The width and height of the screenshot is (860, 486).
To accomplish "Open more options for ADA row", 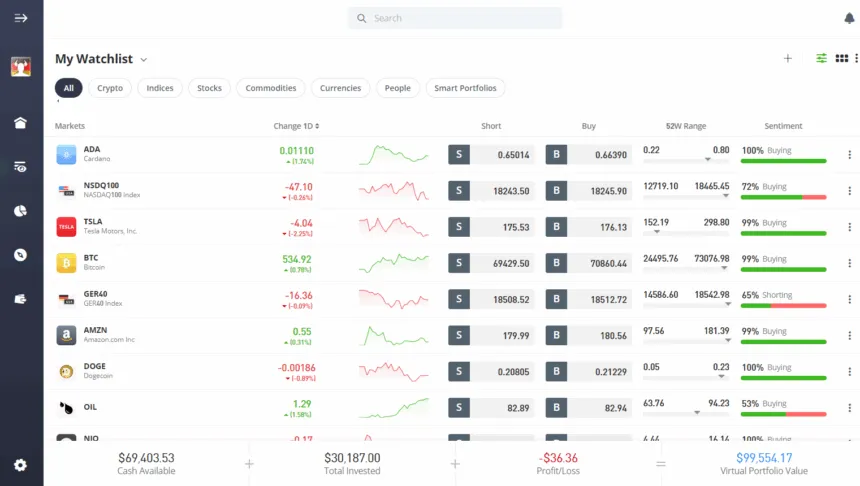I will coord(849,155).
